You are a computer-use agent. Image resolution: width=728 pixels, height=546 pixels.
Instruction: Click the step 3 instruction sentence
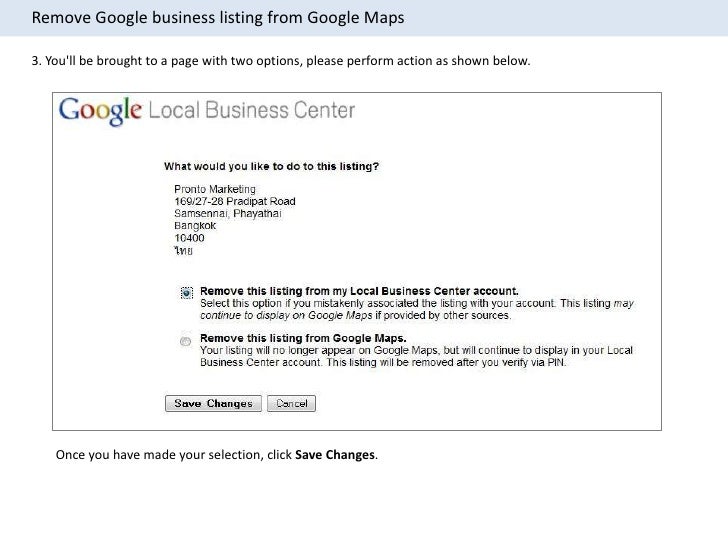tap(280, 61)
